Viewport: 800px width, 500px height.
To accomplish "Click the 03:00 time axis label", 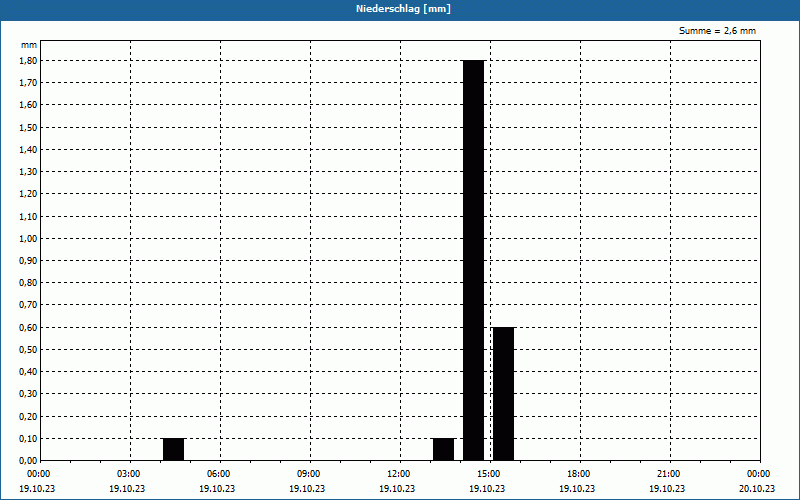I will pos(129,474).
